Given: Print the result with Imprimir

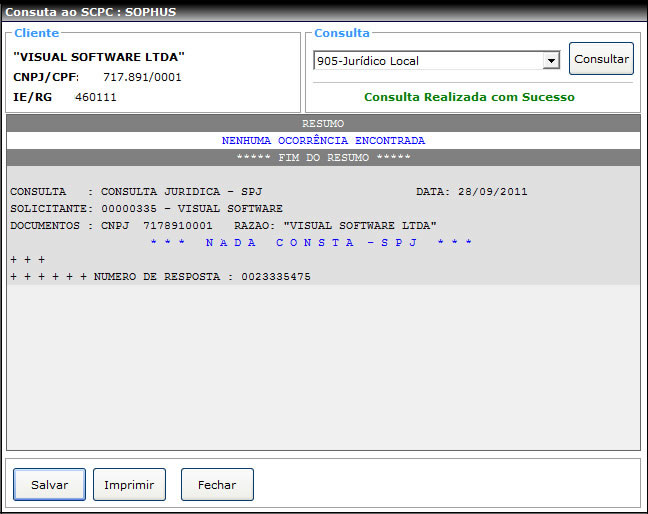Looking at the screenshot, I should tap(129, 484).
